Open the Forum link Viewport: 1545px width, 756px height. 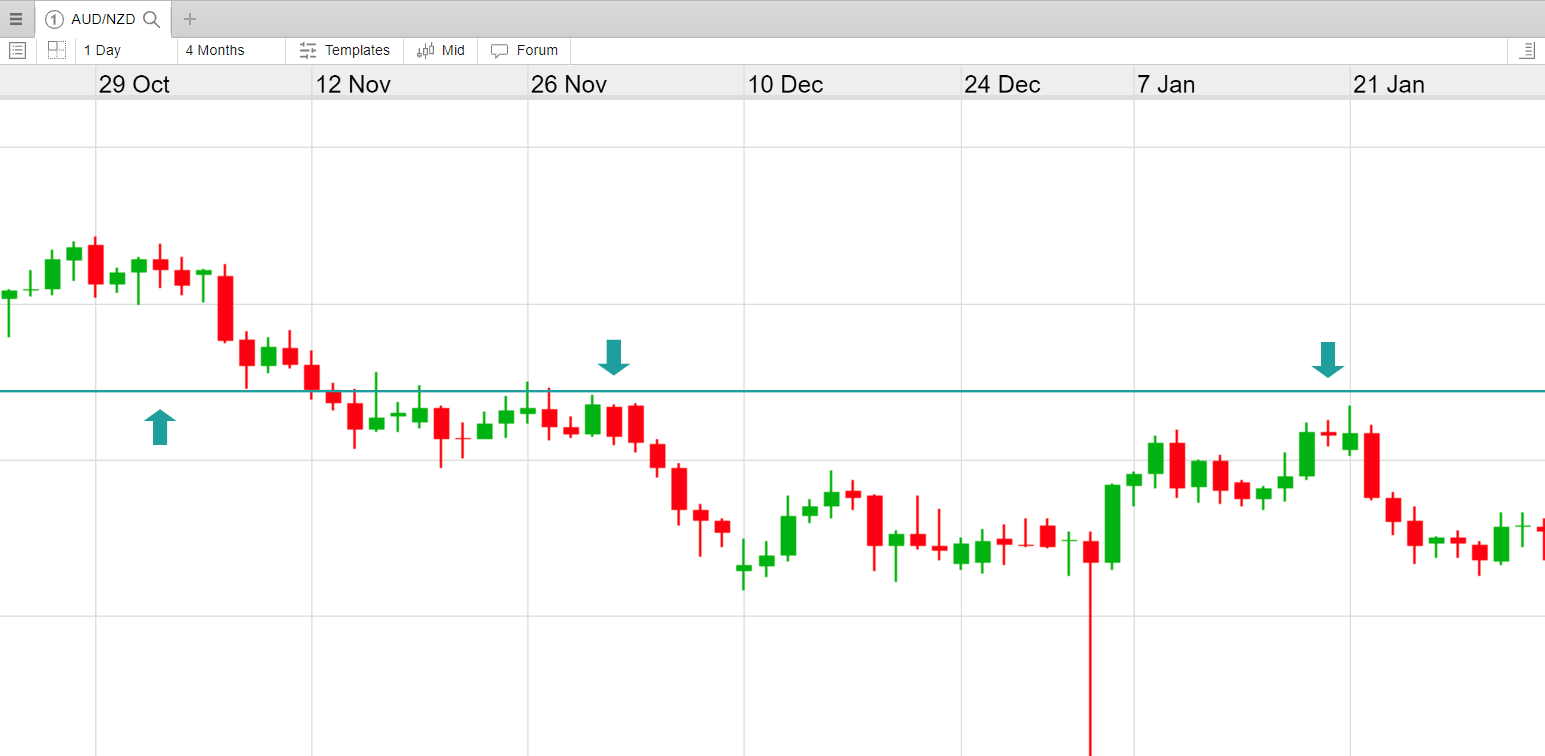click(524, 50)
